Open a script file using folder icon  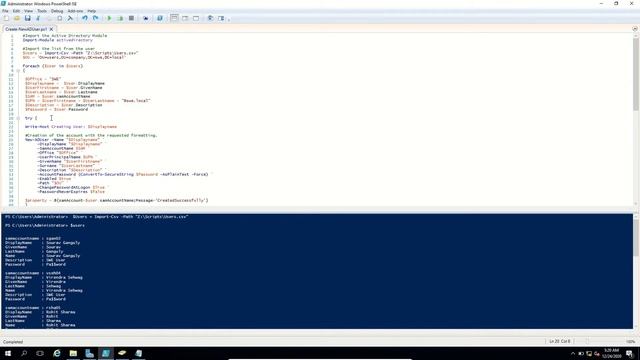[17, 18]
